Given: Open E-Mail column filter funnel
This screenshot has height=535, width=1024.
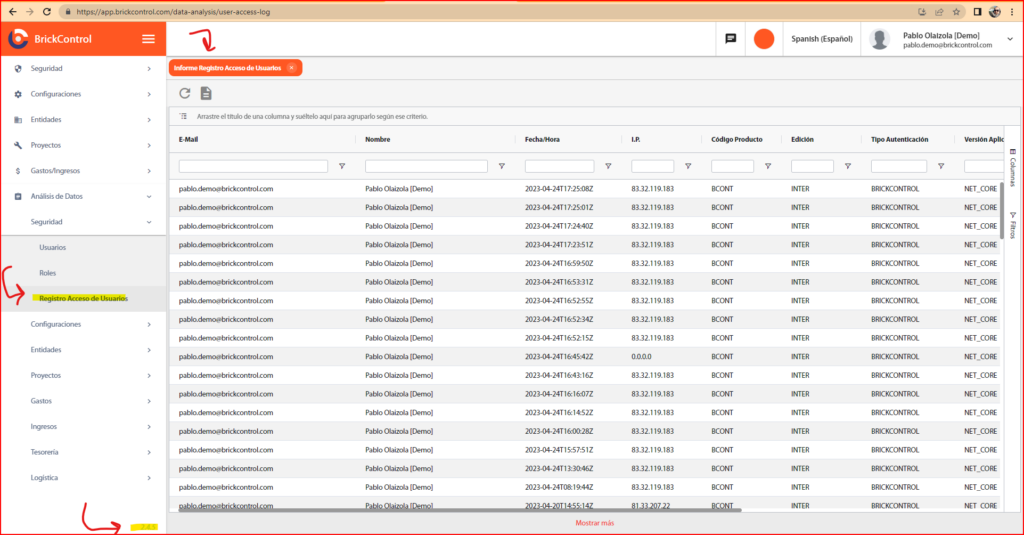Looking at the screenshot, I should point(342,167).
